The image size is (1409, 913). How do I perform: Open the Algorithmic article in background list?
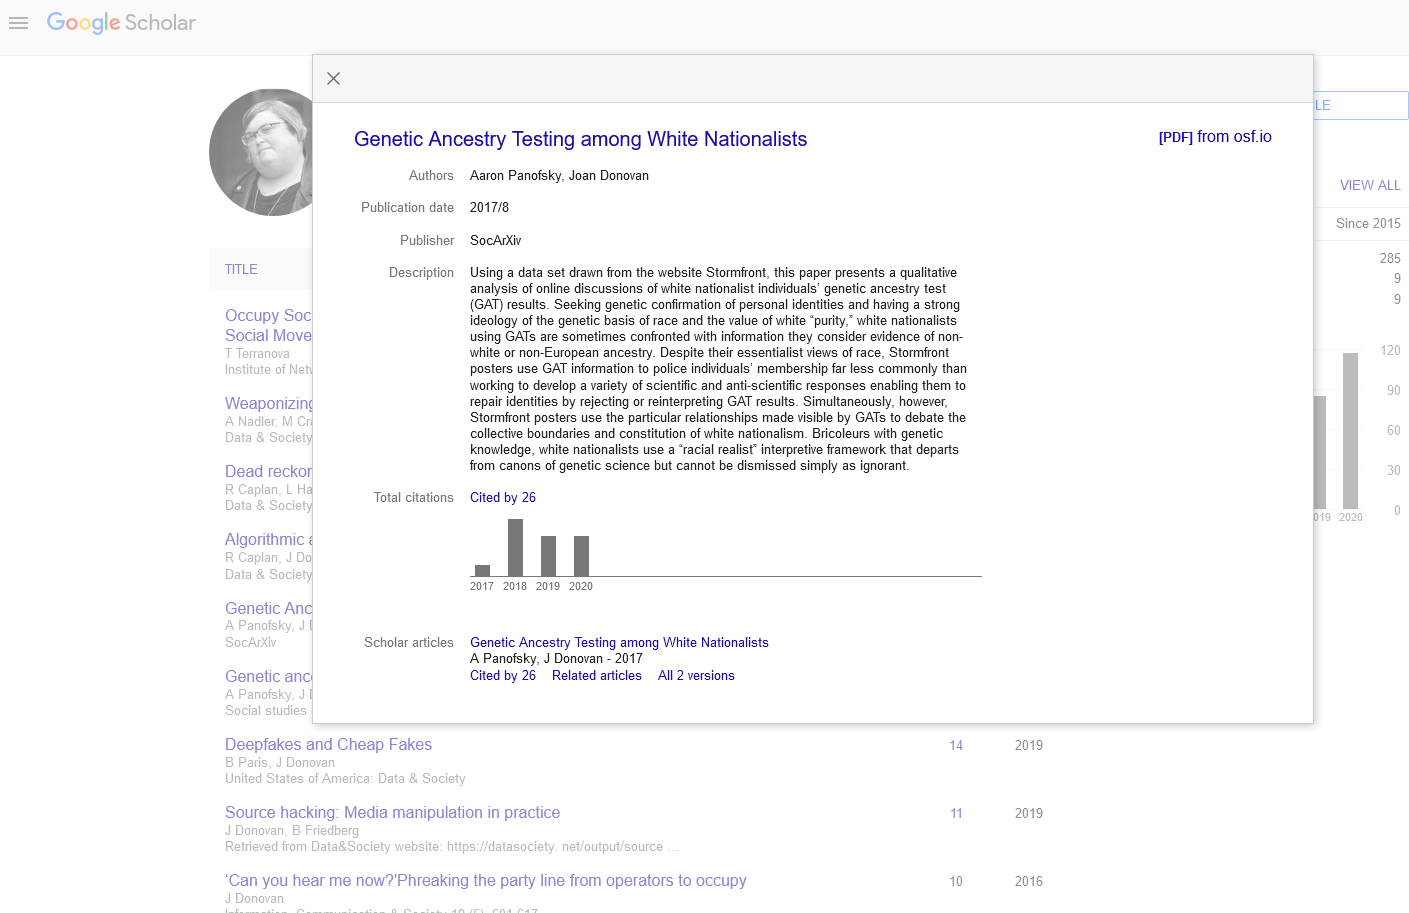tap(268, 539)
